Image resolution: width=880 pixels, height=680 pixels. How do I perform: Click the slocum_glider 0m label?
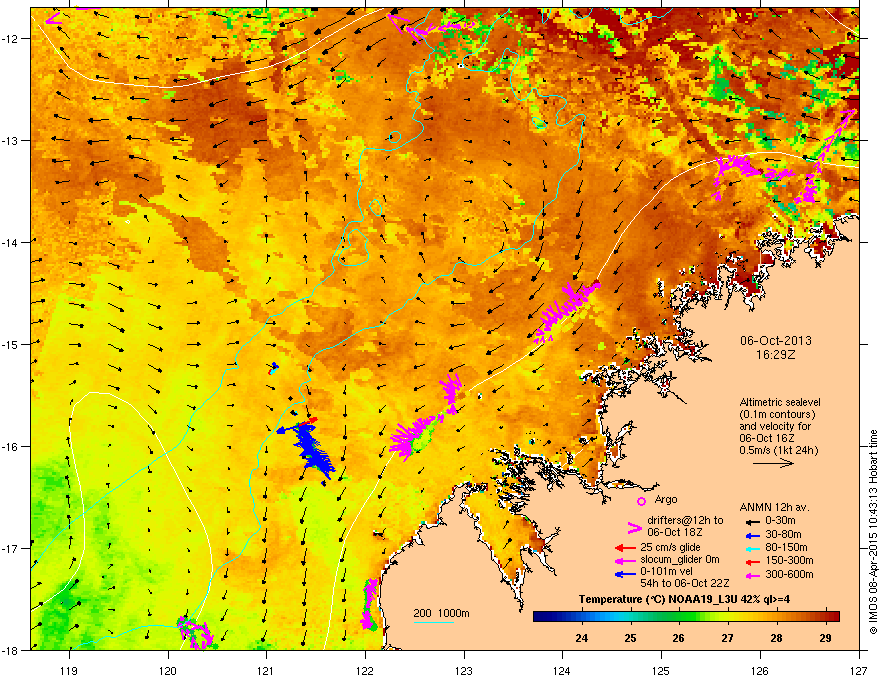click(x=680, y=560)
